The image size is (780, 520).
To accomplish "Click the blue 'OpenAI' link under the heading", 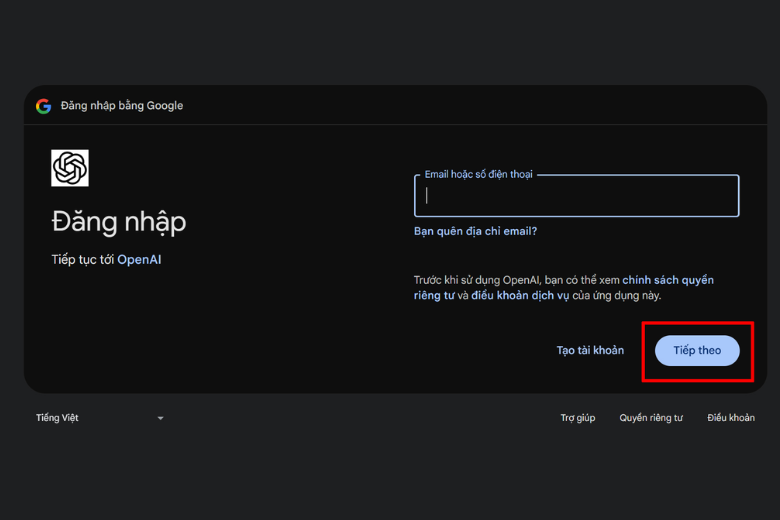I will tap(139, 260).
